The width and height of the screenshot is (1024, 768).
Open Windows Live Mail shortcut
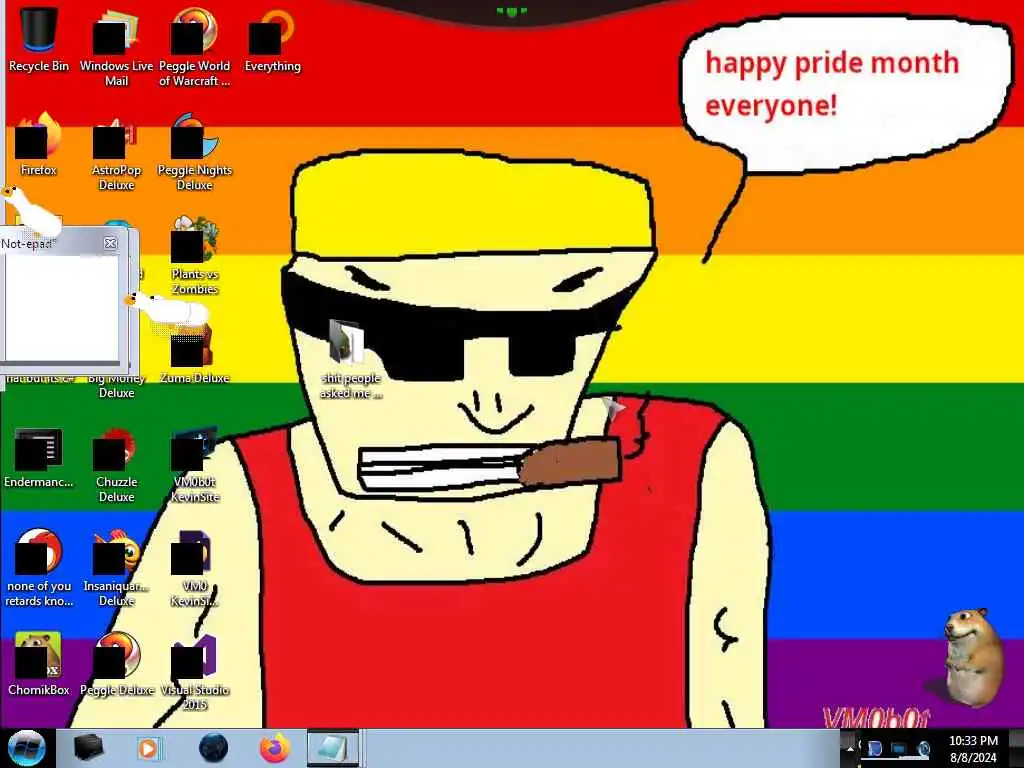point(116,47)
